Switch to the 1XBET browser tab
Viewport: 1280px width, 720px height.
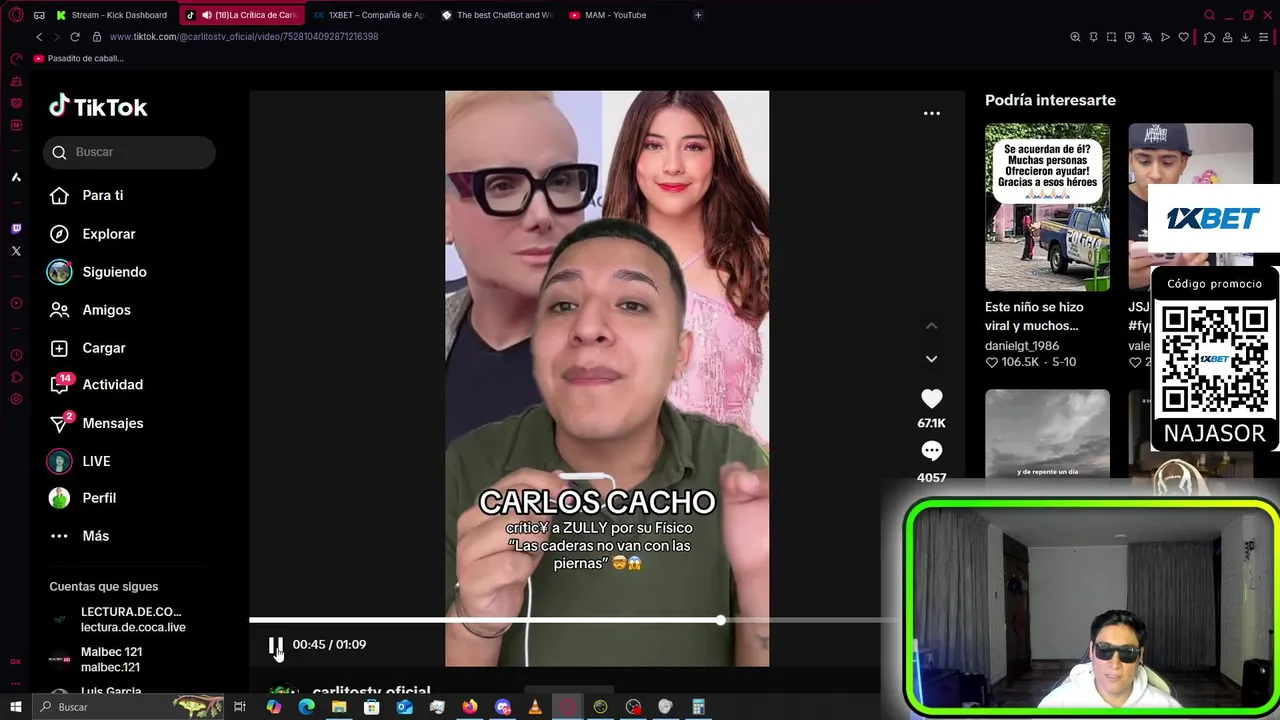click(x=368, y=15)
